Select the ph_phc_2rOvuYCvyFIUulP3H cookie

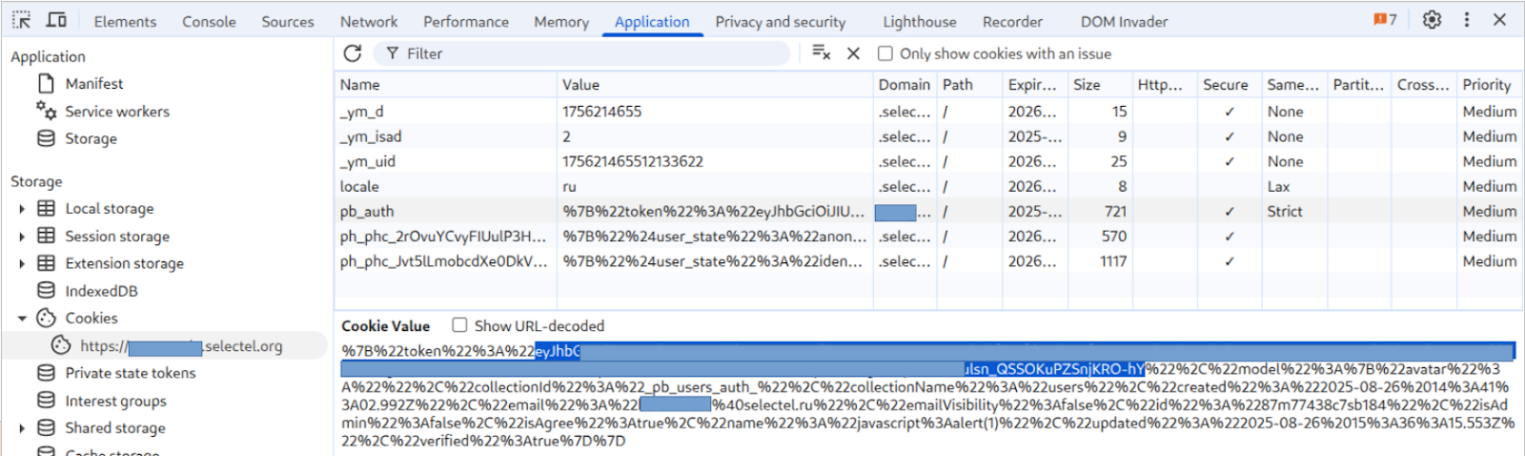[929, 237]
